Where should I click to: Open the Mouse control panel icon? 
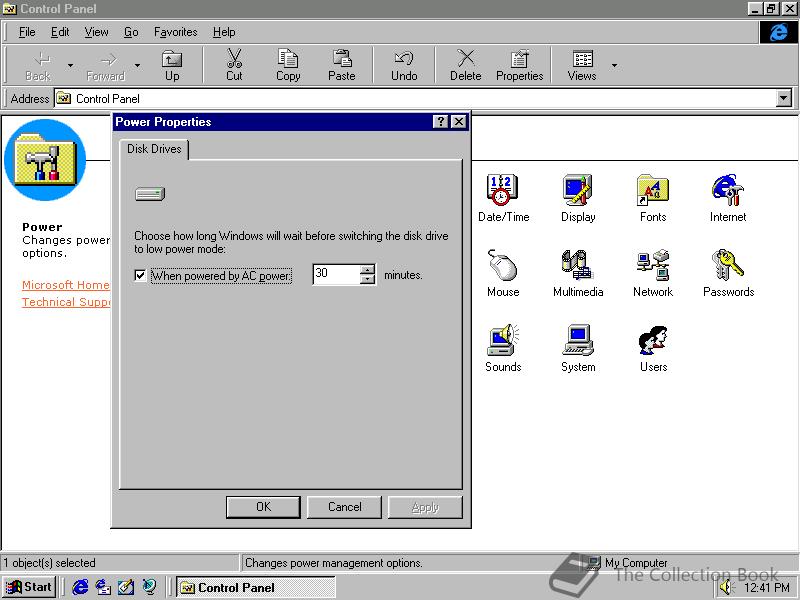coord(503,272)
